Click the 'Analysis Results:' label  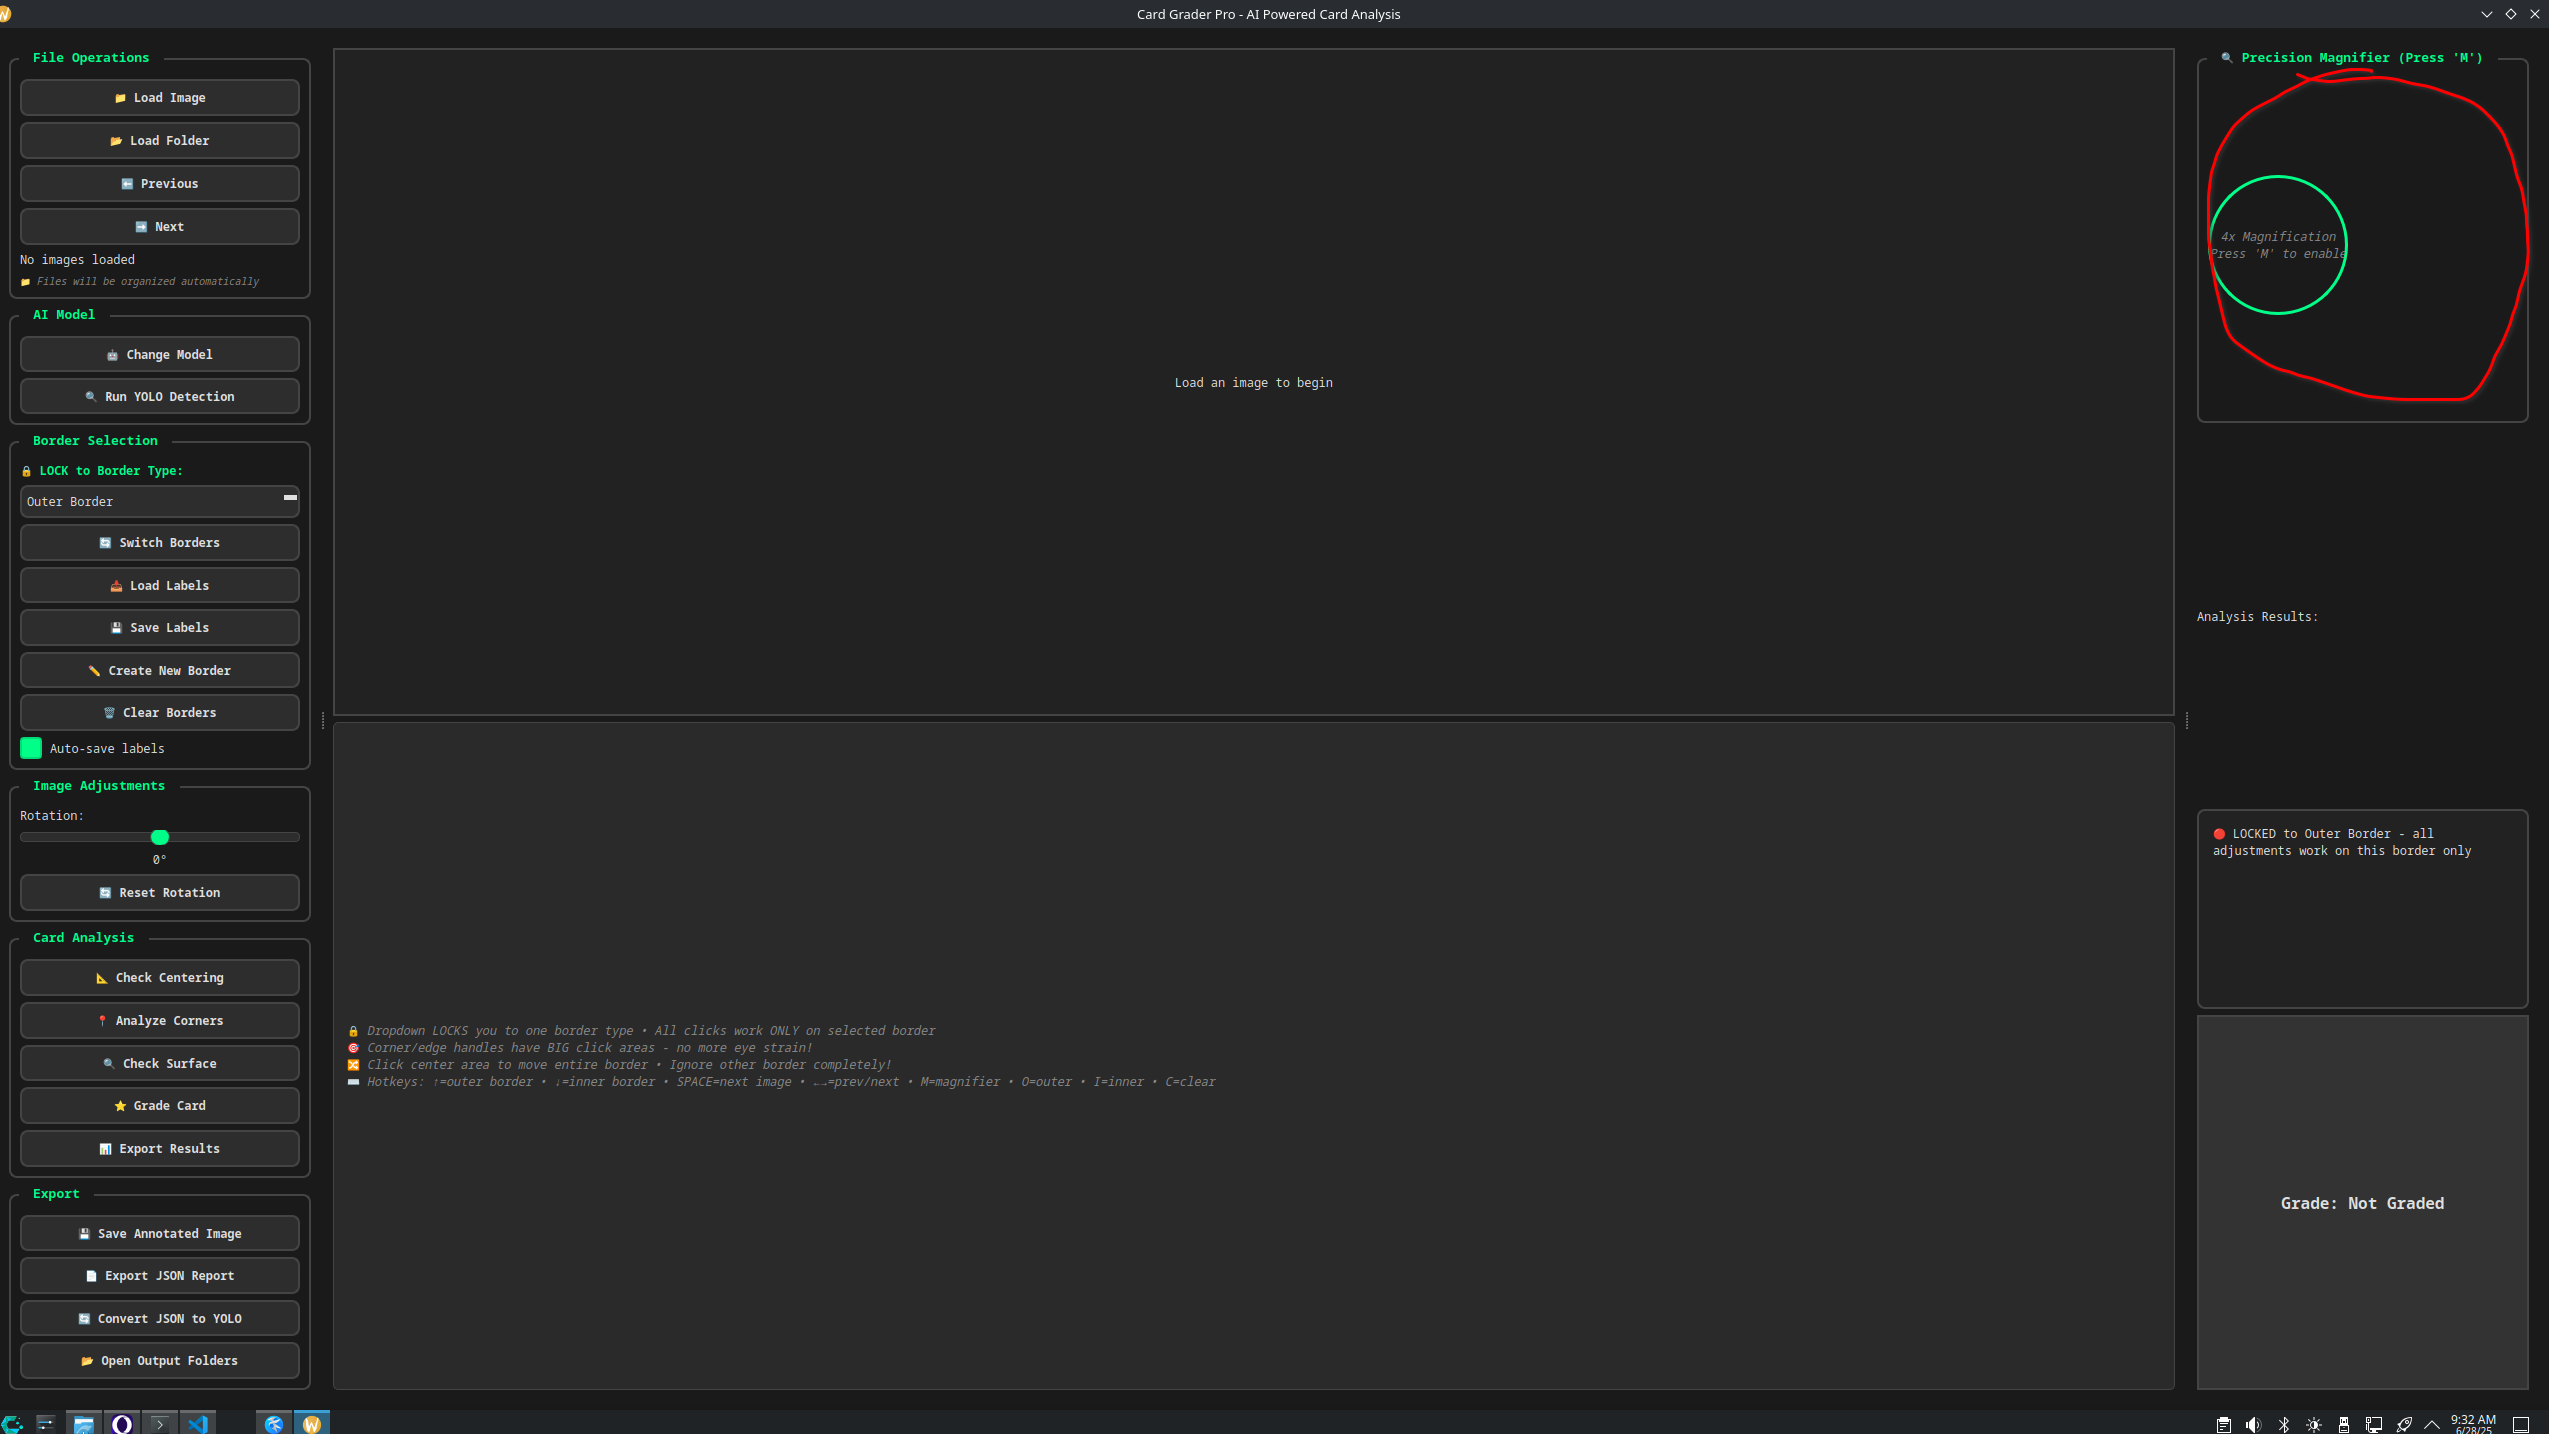coord(2257,616)
